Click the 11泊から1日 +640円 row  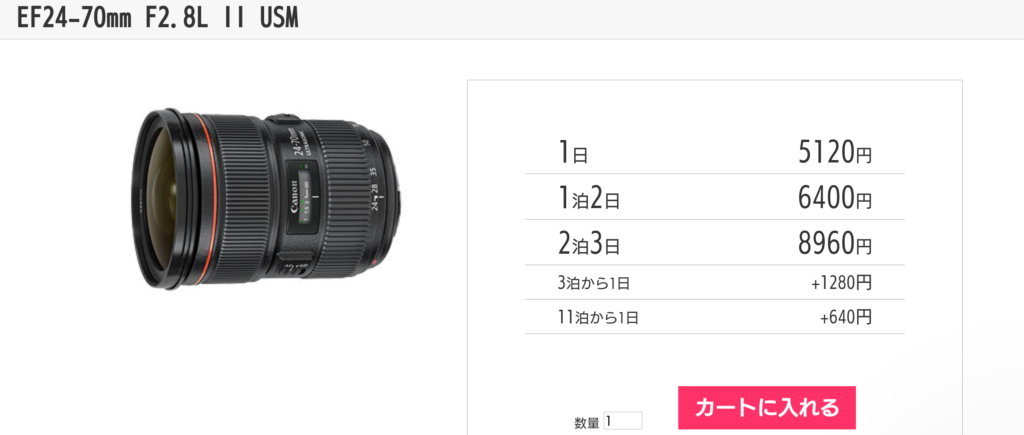point(714,317)
